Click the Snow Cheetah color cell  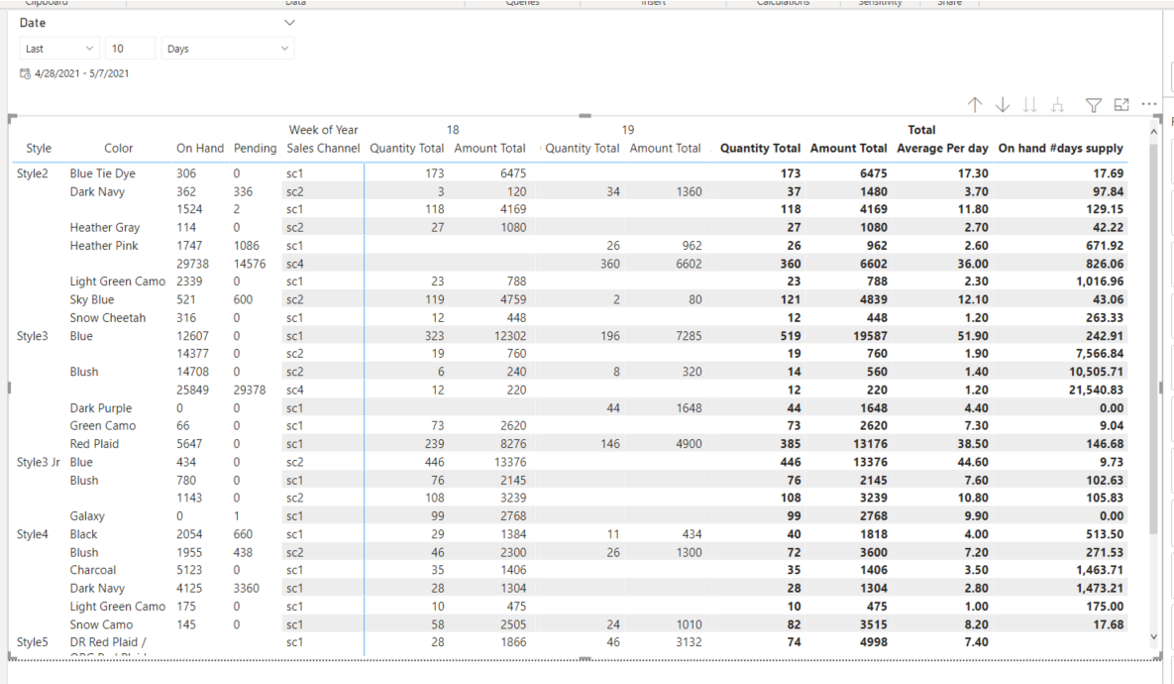click(108, 317)
